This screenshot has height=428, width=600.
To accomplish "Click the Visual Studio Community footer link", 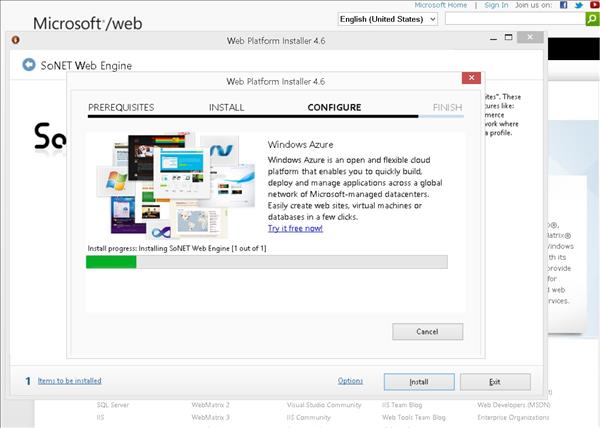I will click(x=324, y=405).
